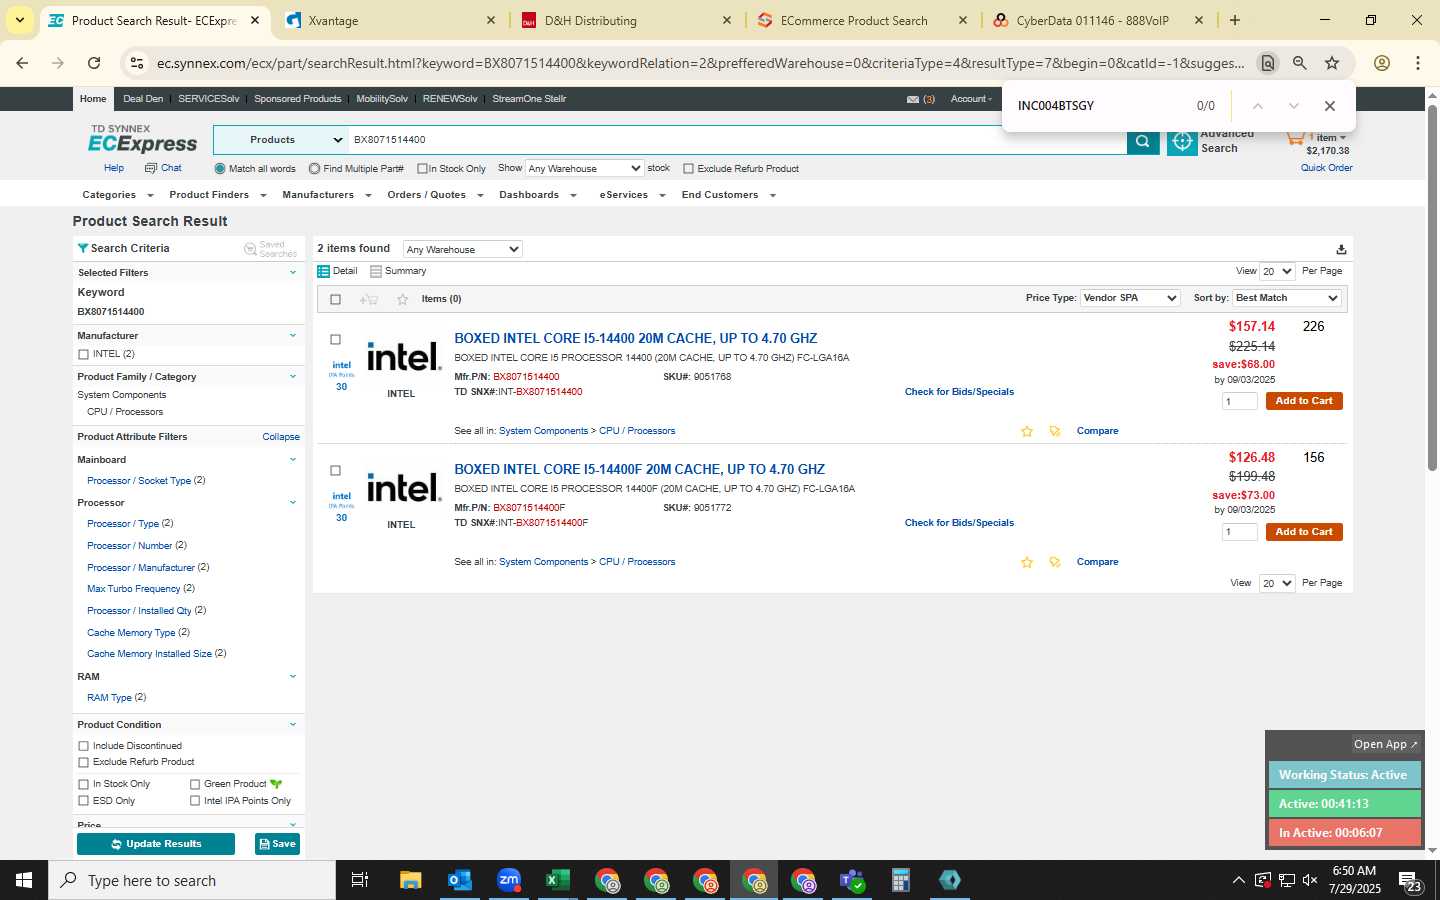The height and width of the screenshot is (900, 1440).
Task: Click the search magnifier button
Action: coord(1142,142)
